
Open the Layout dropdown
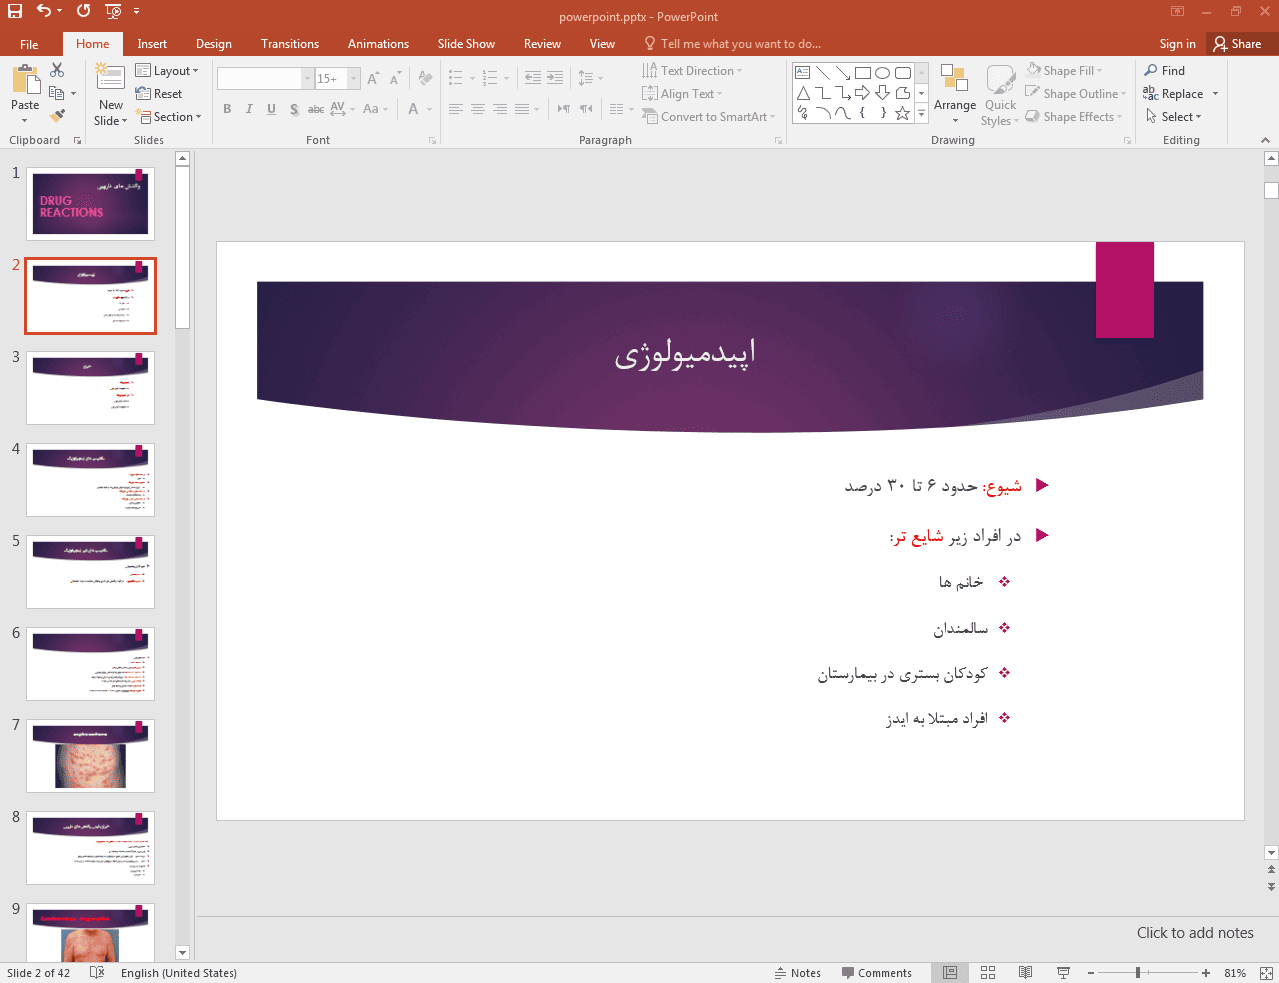click(x=167, y=71)
